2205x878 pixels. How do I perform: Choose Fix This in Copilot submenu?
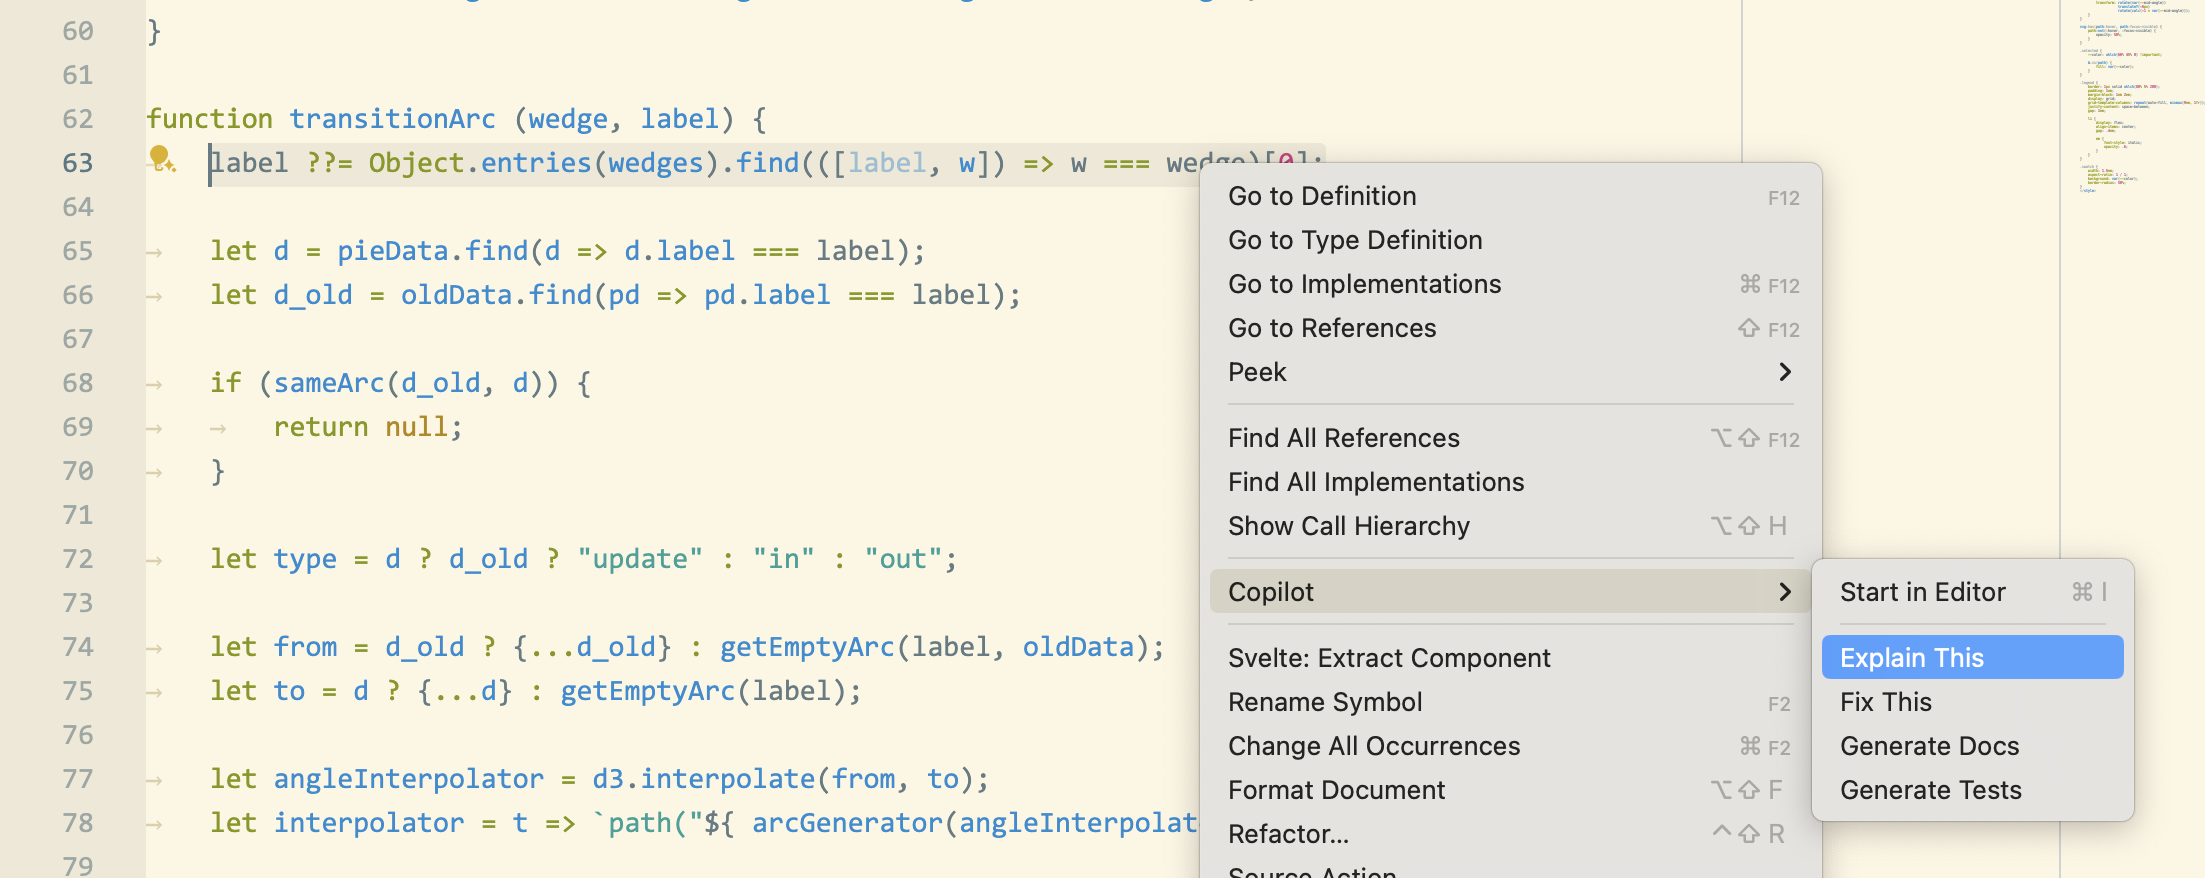coord(1885,702)
